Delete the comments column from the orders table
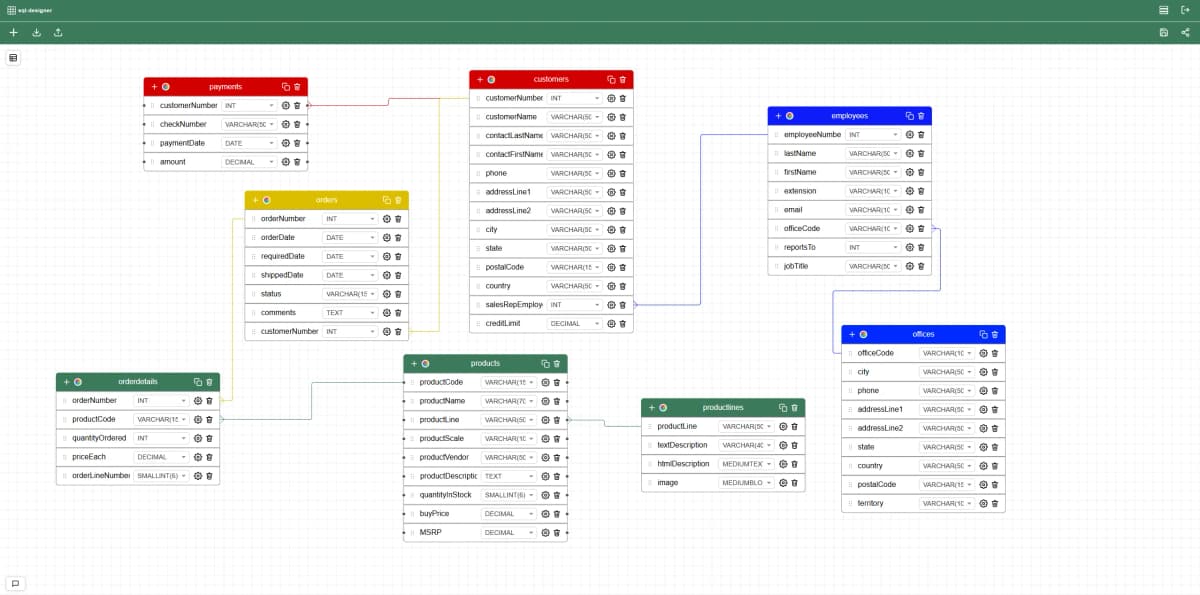1200x595 pixels. pyautogui.click(x=398, y=312)
